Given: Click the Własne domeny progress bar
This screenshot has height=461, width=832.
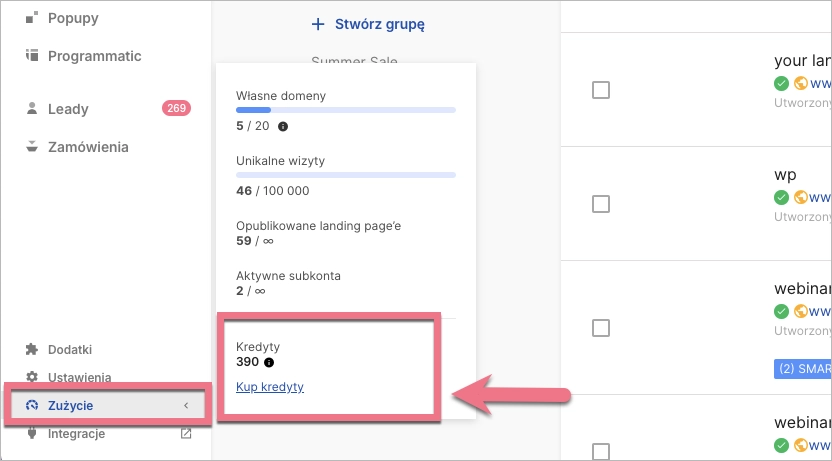Looking at the screenshot, I should click(346, 108).
